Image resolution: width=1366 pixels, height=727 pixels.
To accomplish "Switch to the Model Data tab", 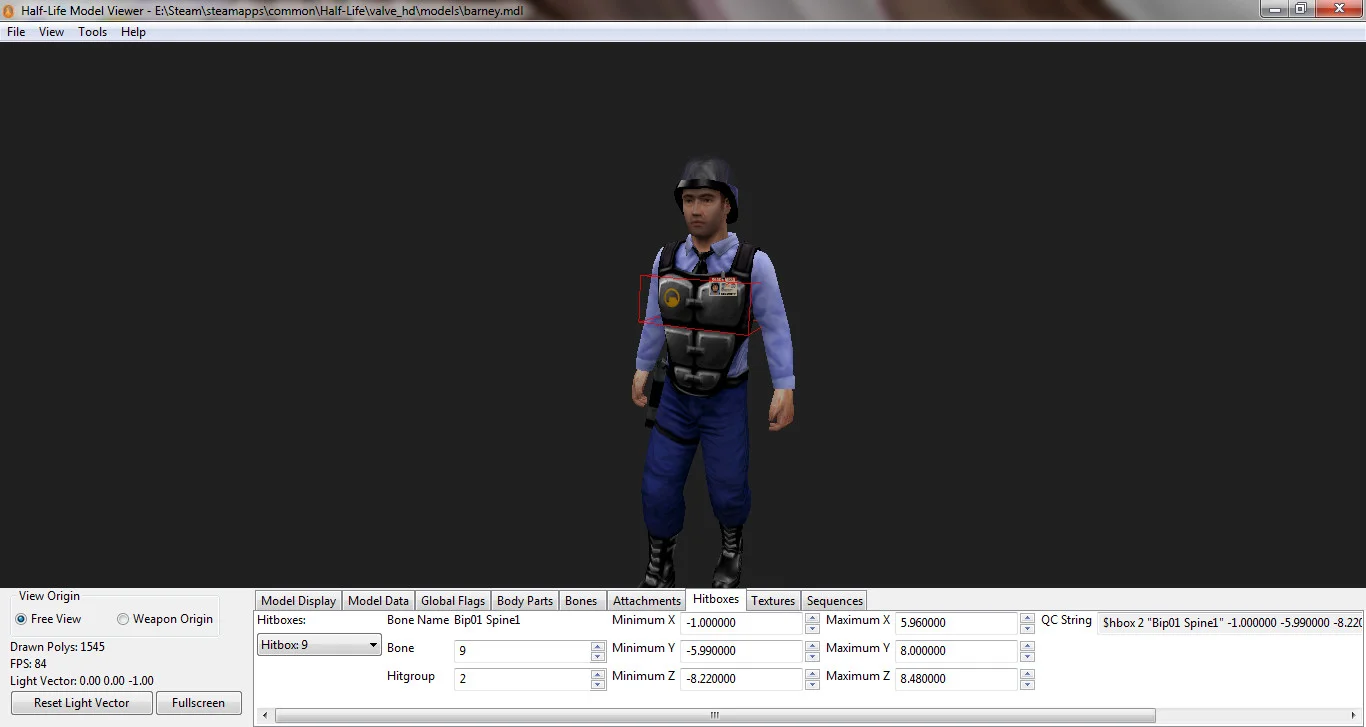I will coord(378,601).
